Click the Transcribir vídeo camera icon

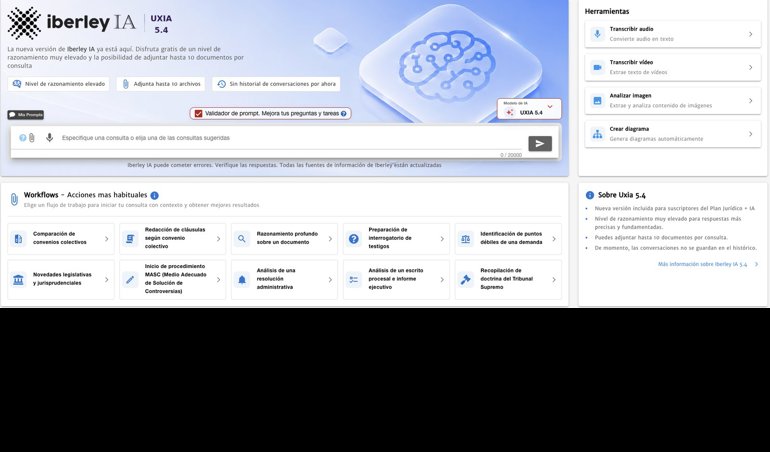tap(597, 67)
